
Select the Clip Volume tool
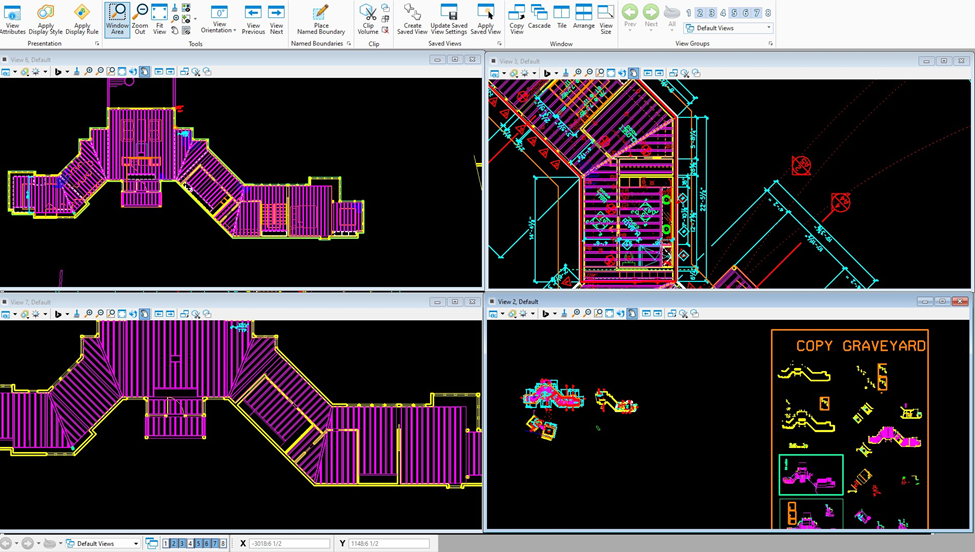point(368,18)
